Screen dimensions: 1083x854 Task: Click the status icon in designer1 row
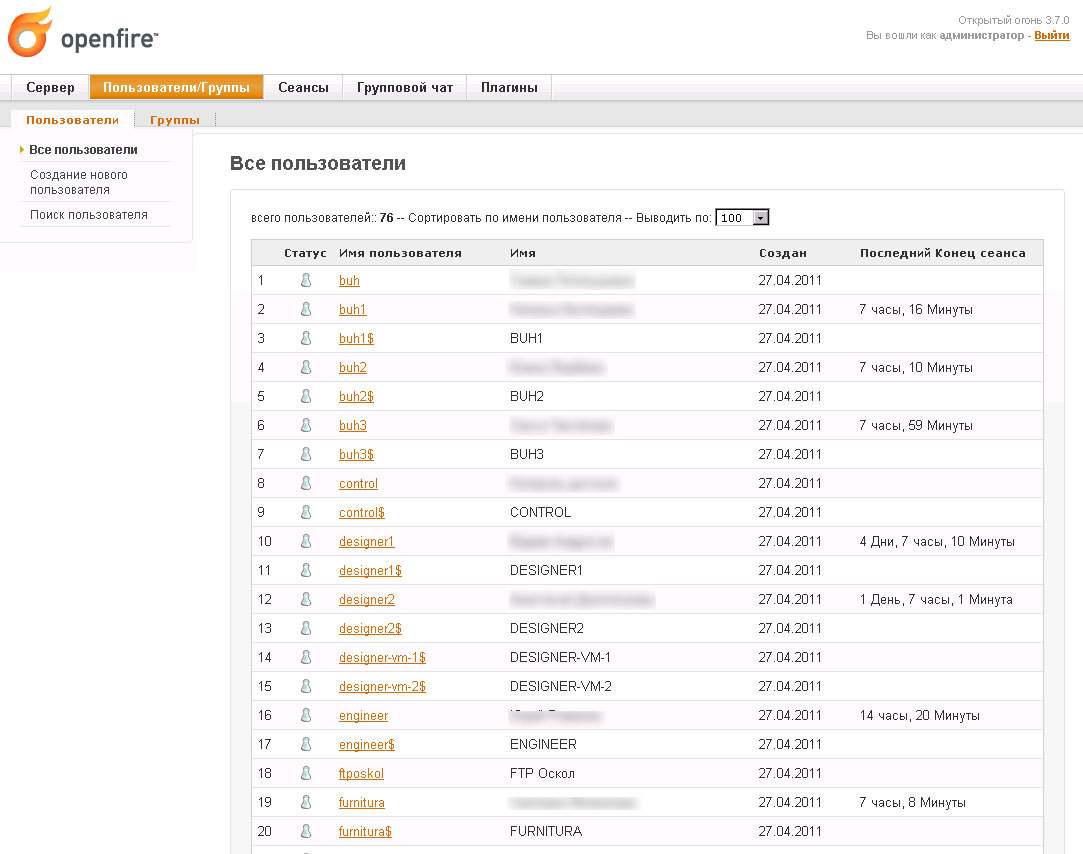(306, 542)
